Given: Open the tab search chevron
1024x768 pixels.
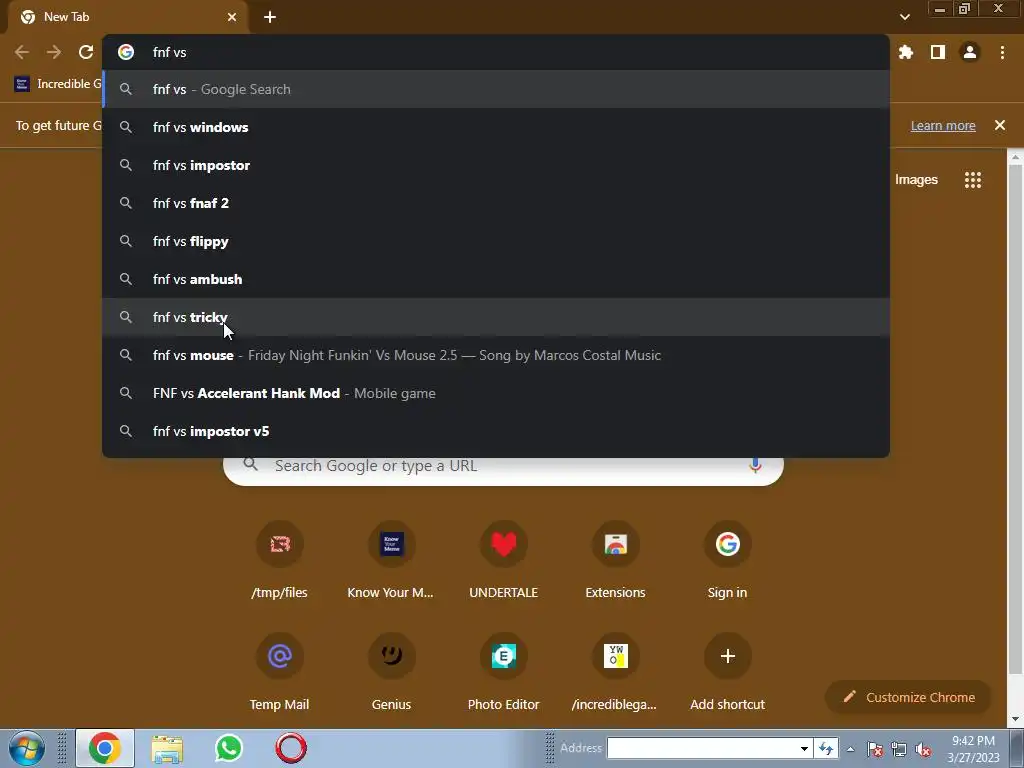Looking at the screenshot, I should (x=904, y=17).
